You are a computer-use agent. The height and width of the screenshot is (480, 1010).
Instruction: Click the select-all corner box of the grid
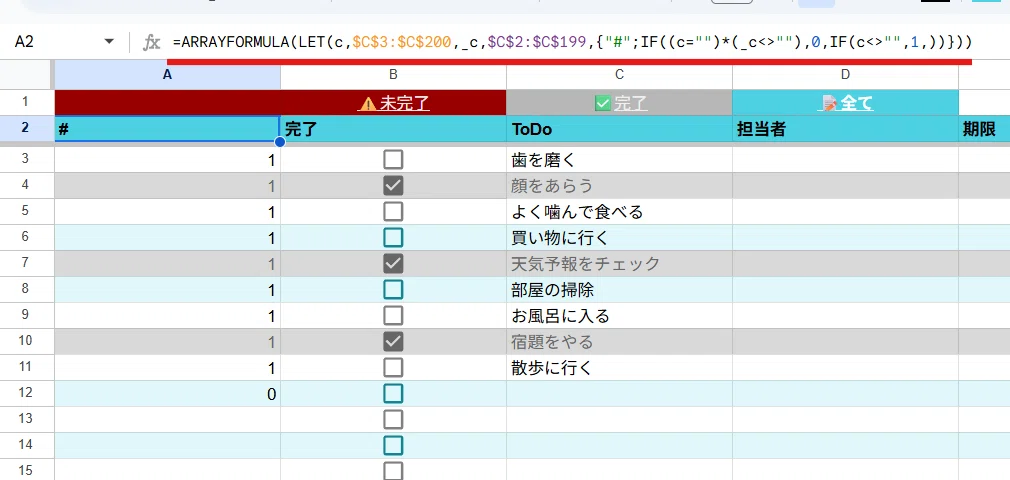coord(26,75)
